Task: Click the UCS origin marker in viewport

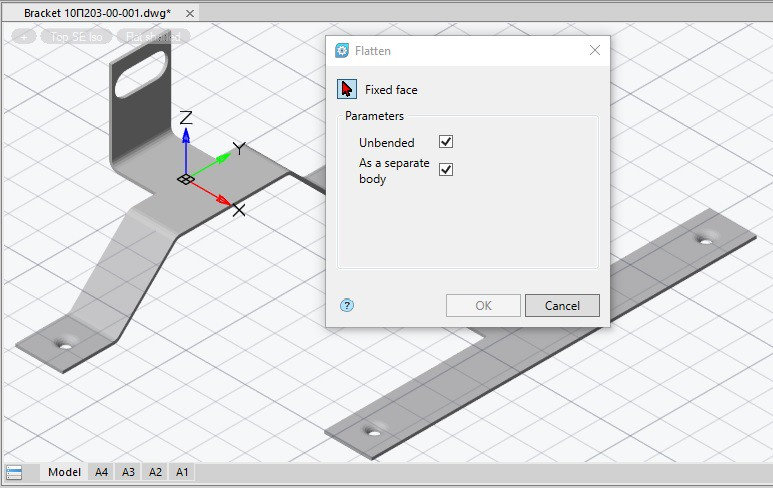Action: [186, 179]
